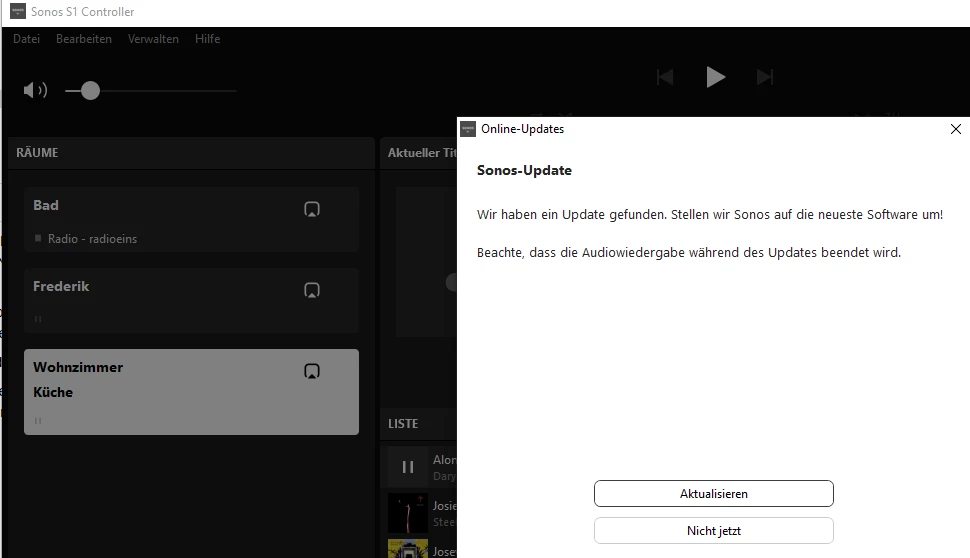Click the group icon for Wohnzimmer room
The width and height of the screenshot is (970, 558).
point(312,371)
